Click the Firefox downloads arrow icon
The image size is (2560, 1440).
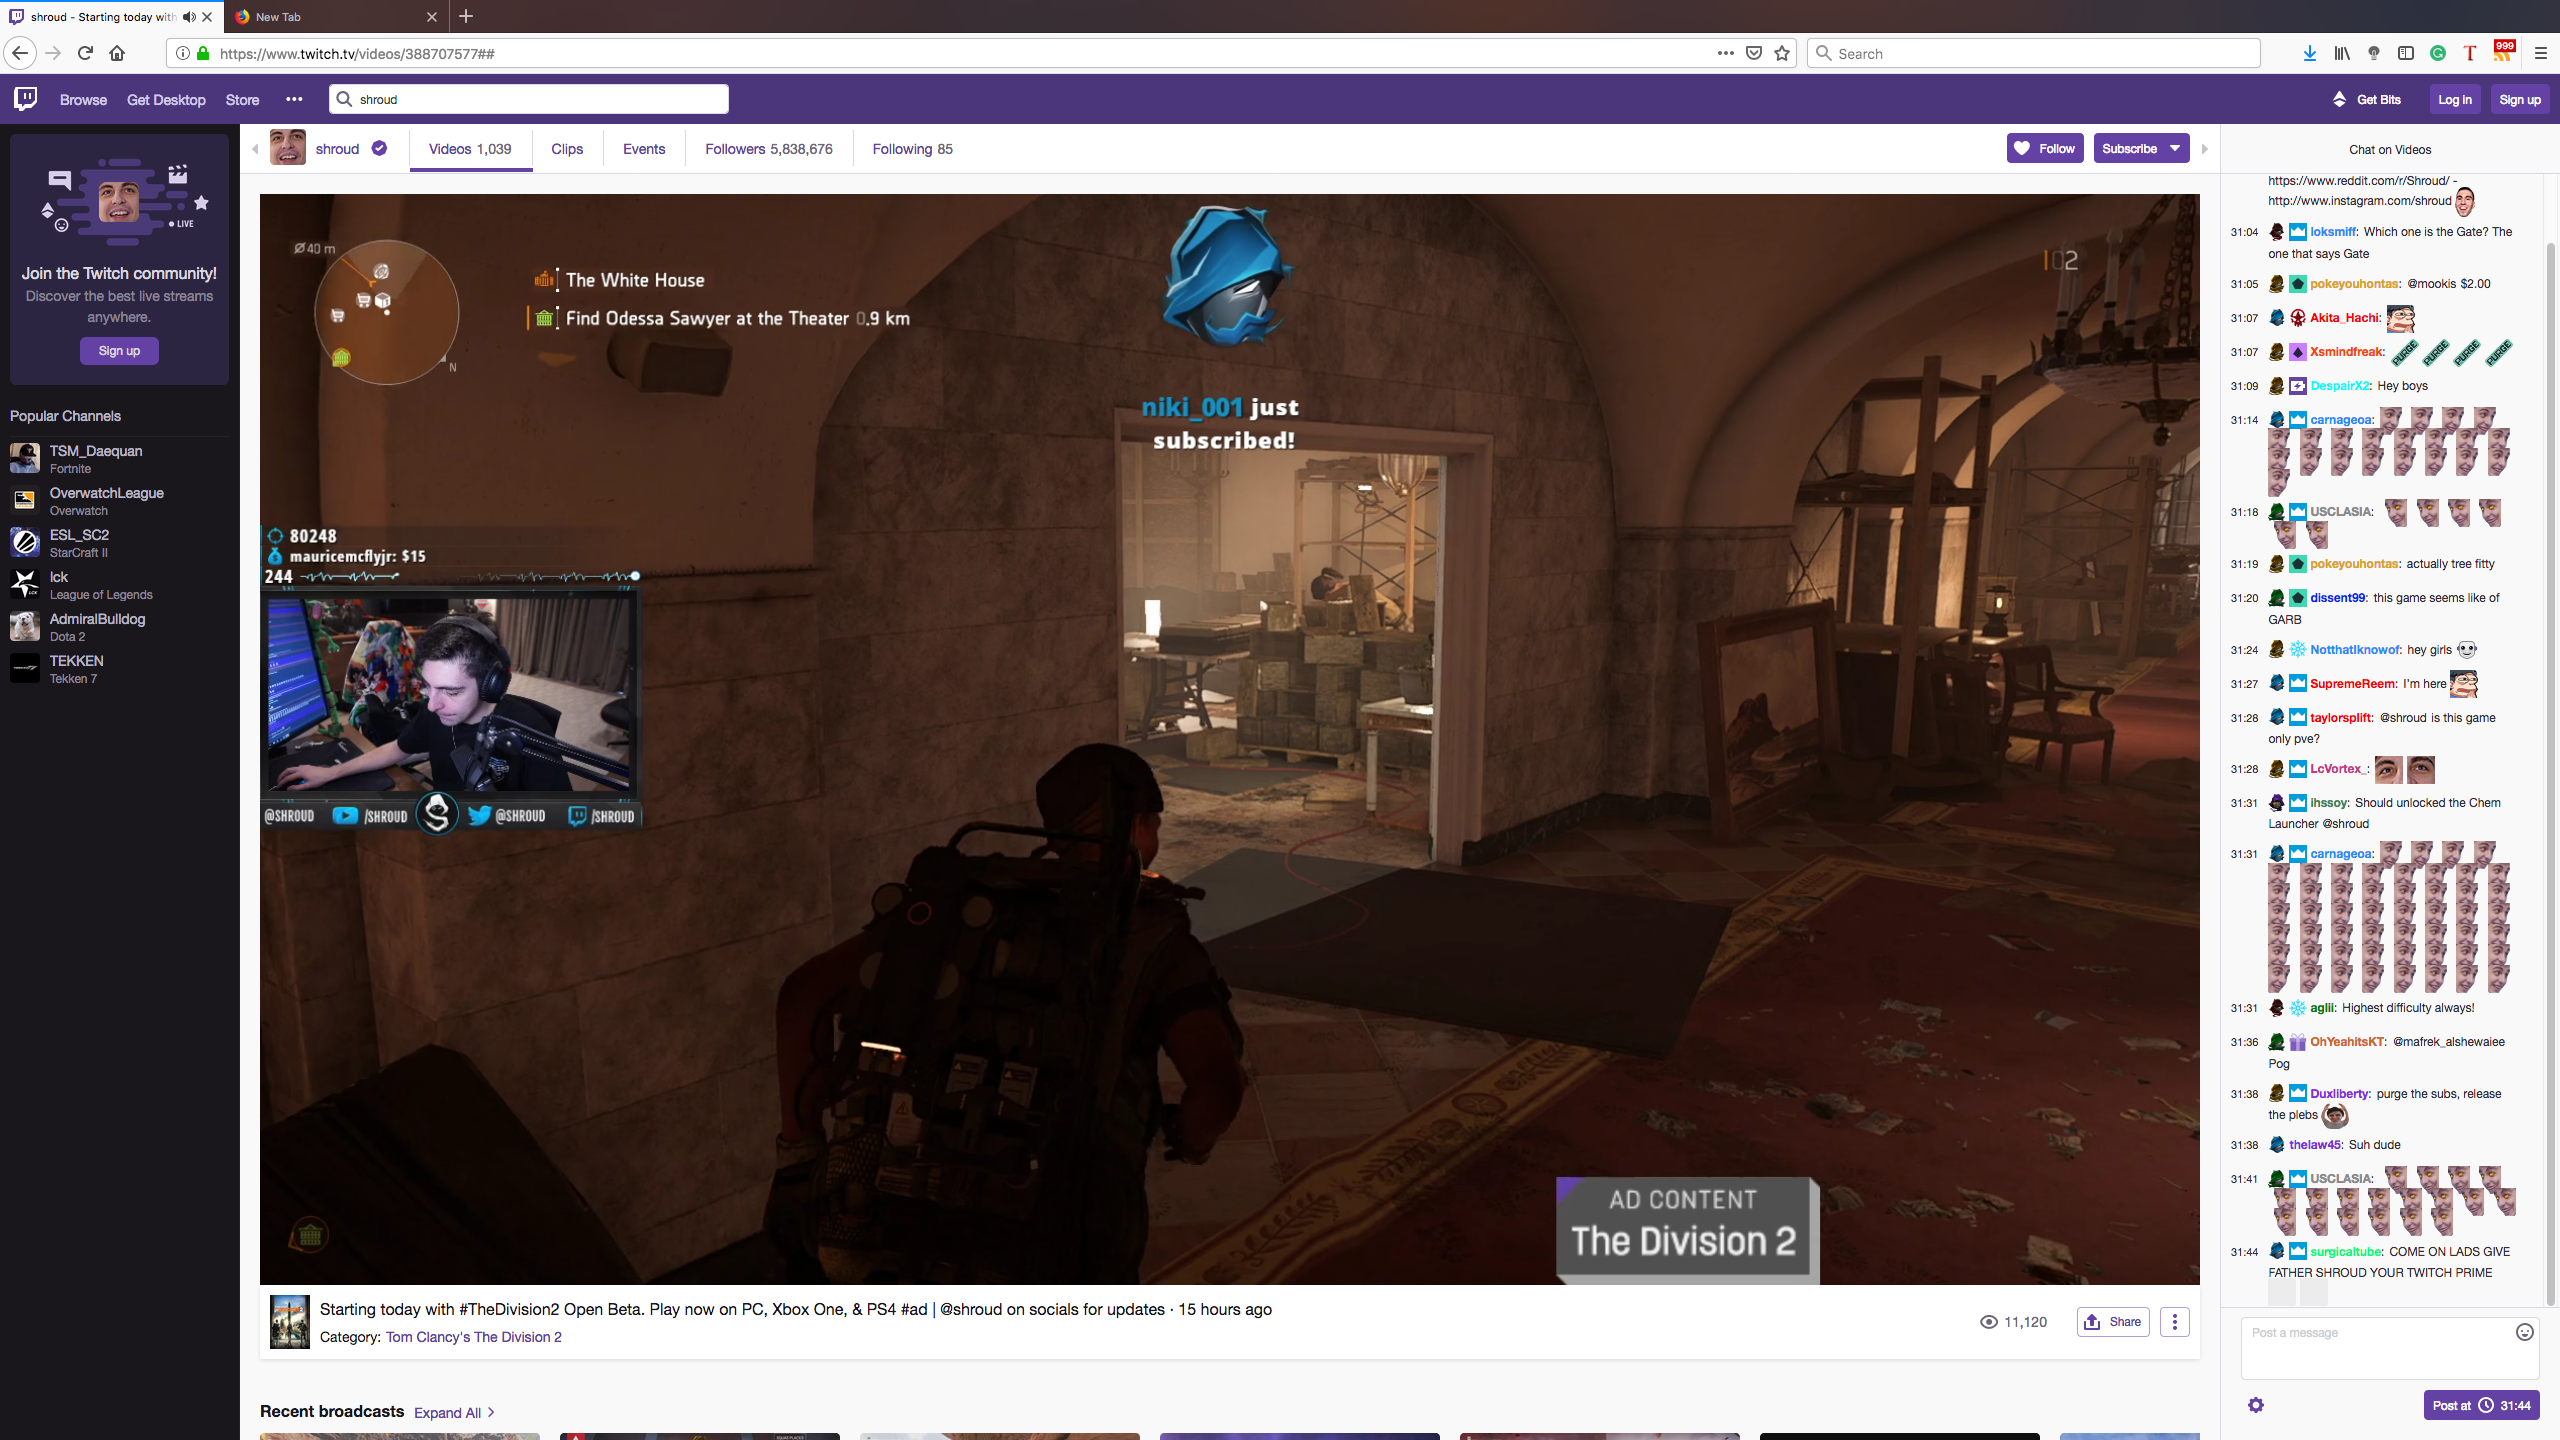pos(2309,53)
